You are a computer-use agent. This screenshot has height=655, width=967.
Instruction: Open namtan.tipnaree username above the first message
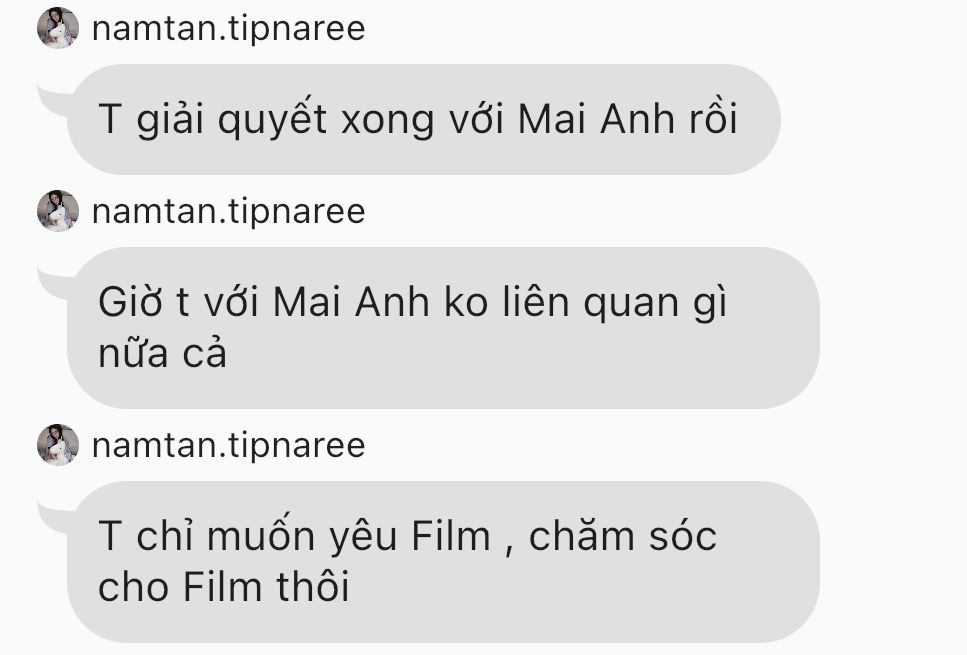pos(229,28)
